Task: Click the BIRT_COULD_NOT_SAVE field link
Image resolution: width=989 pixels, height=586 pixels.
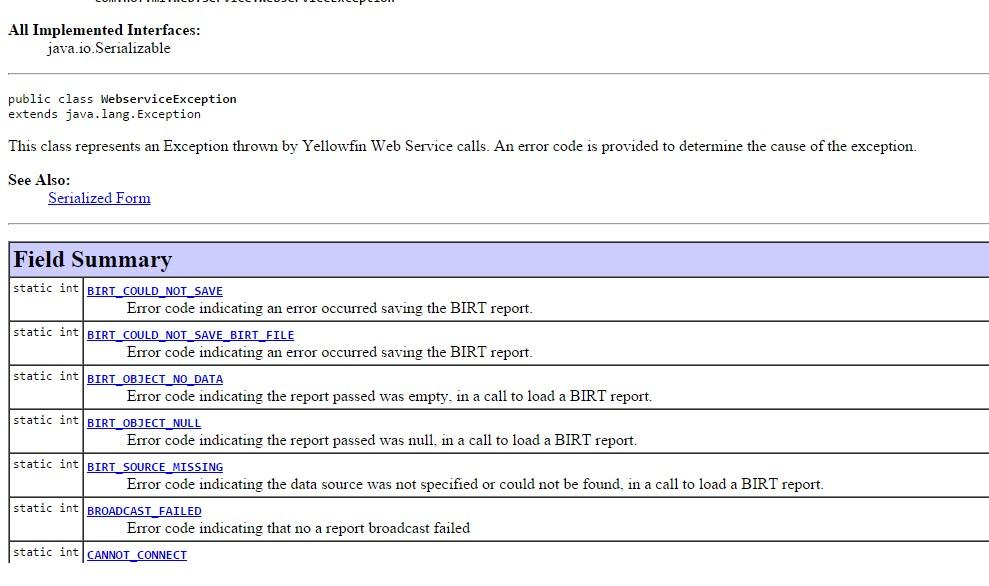Action: click(x=155, y=291)
